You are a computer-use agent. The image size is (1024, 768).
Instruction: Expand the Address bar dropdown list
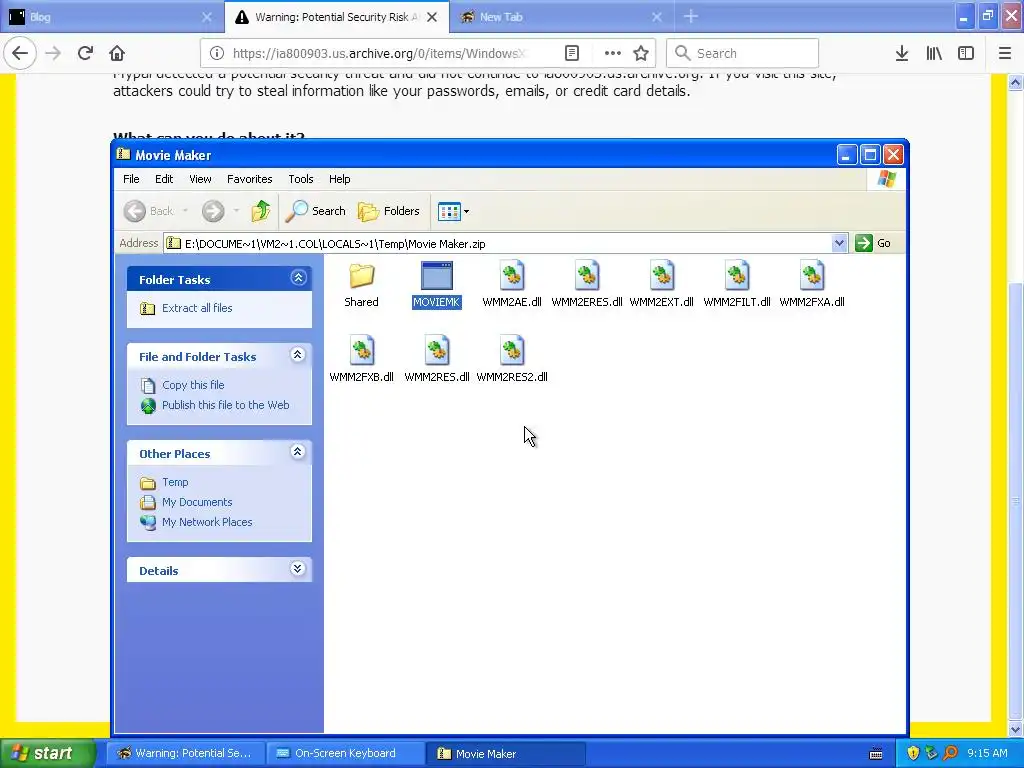pos(839,244)
